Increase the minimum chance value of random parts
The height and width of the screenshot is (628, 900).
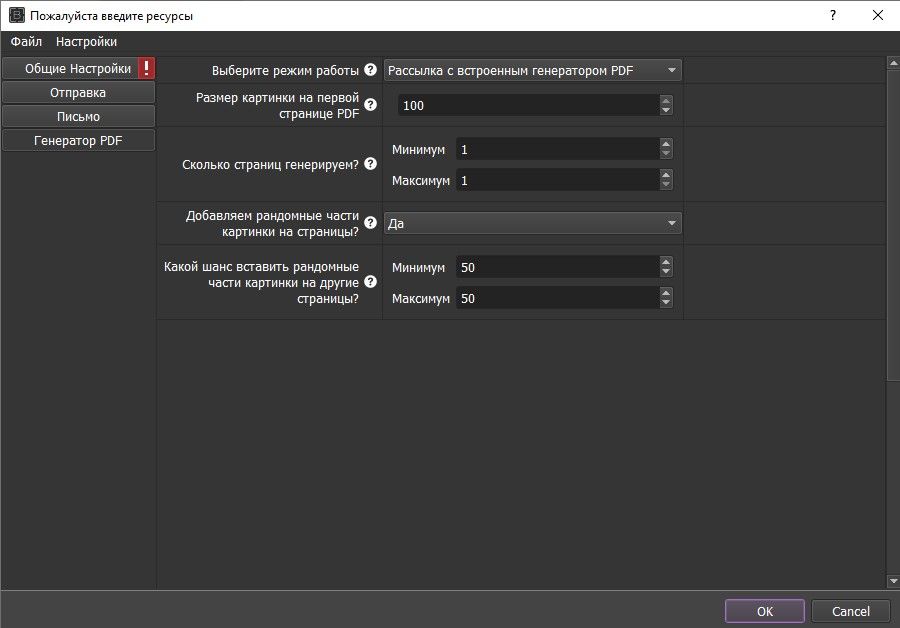point(667,262)
